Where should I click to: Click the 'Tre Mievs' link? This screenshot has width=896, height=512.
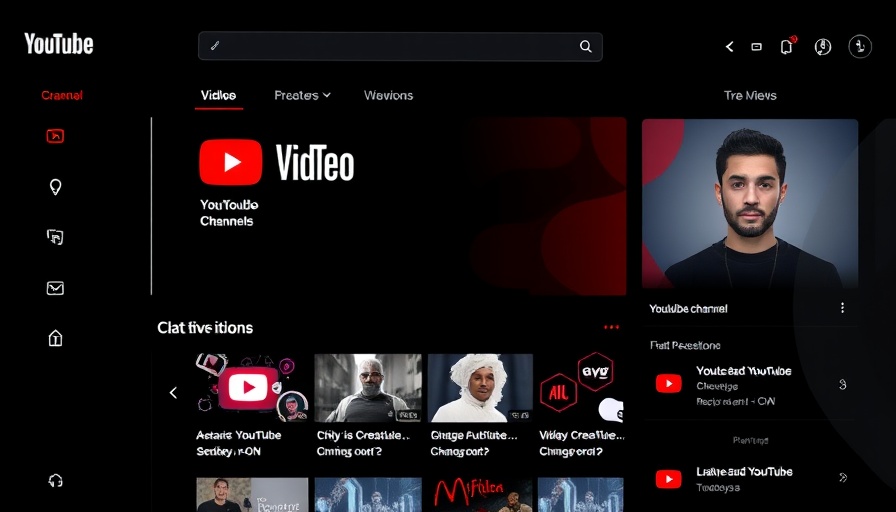coord(750,95)
